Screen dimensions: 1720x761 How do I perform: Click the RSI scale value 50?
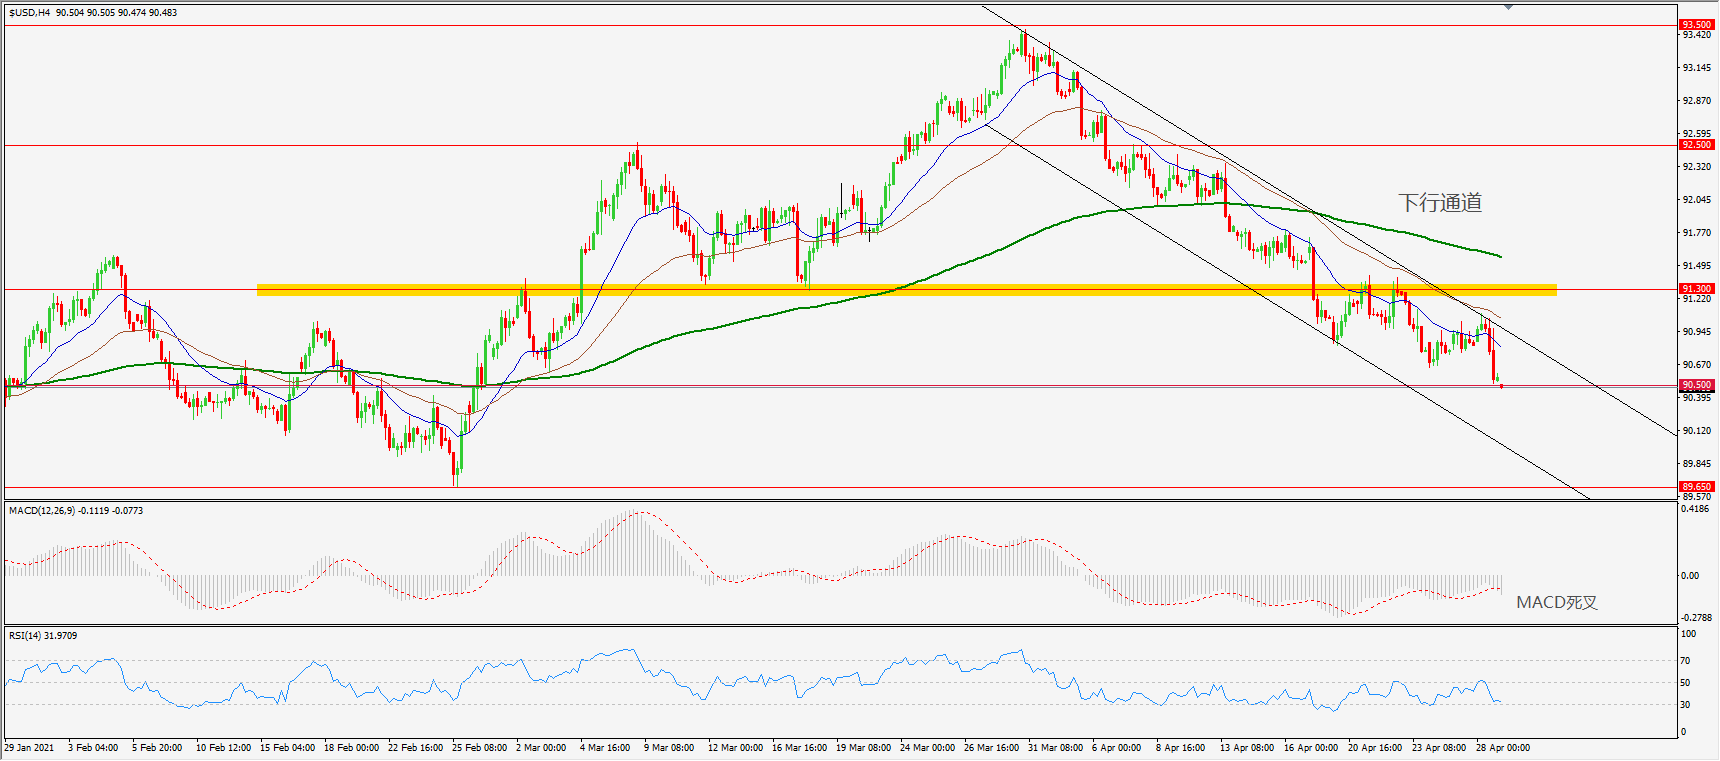click(x=1686, y=683)
